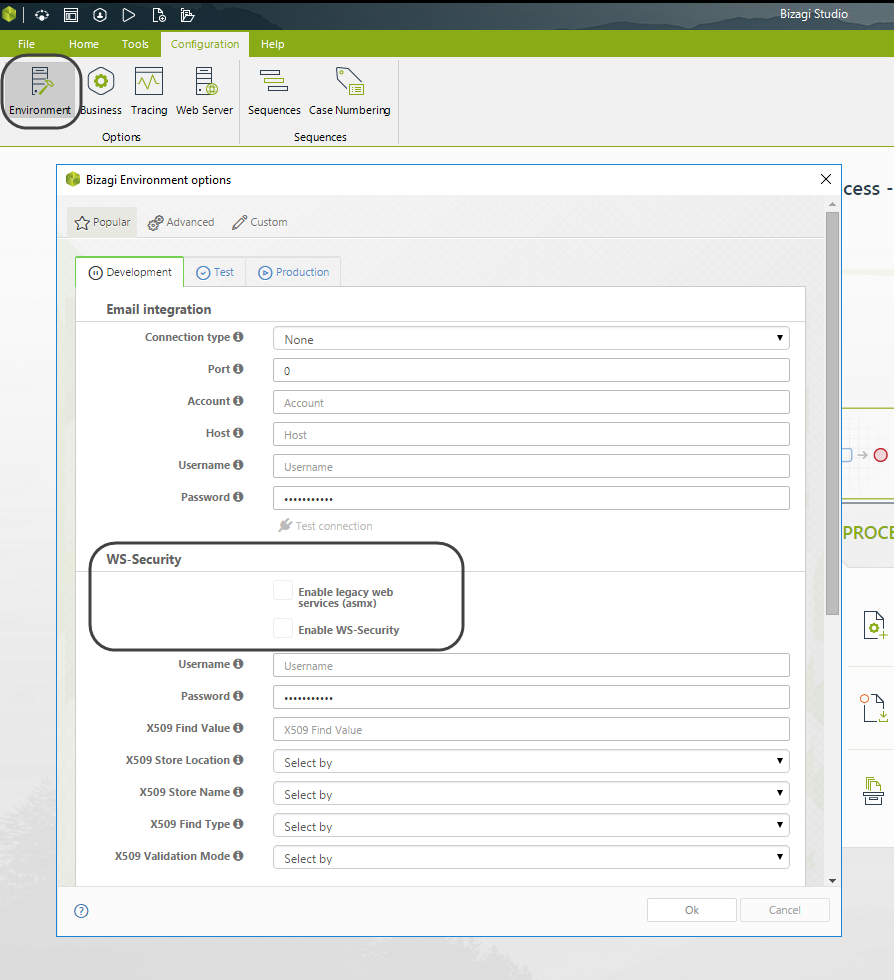The width and height of the screenshot is (894, 980).
Task: Click scrollbar up arrow in dialog
Action: (x=832, y=204)
